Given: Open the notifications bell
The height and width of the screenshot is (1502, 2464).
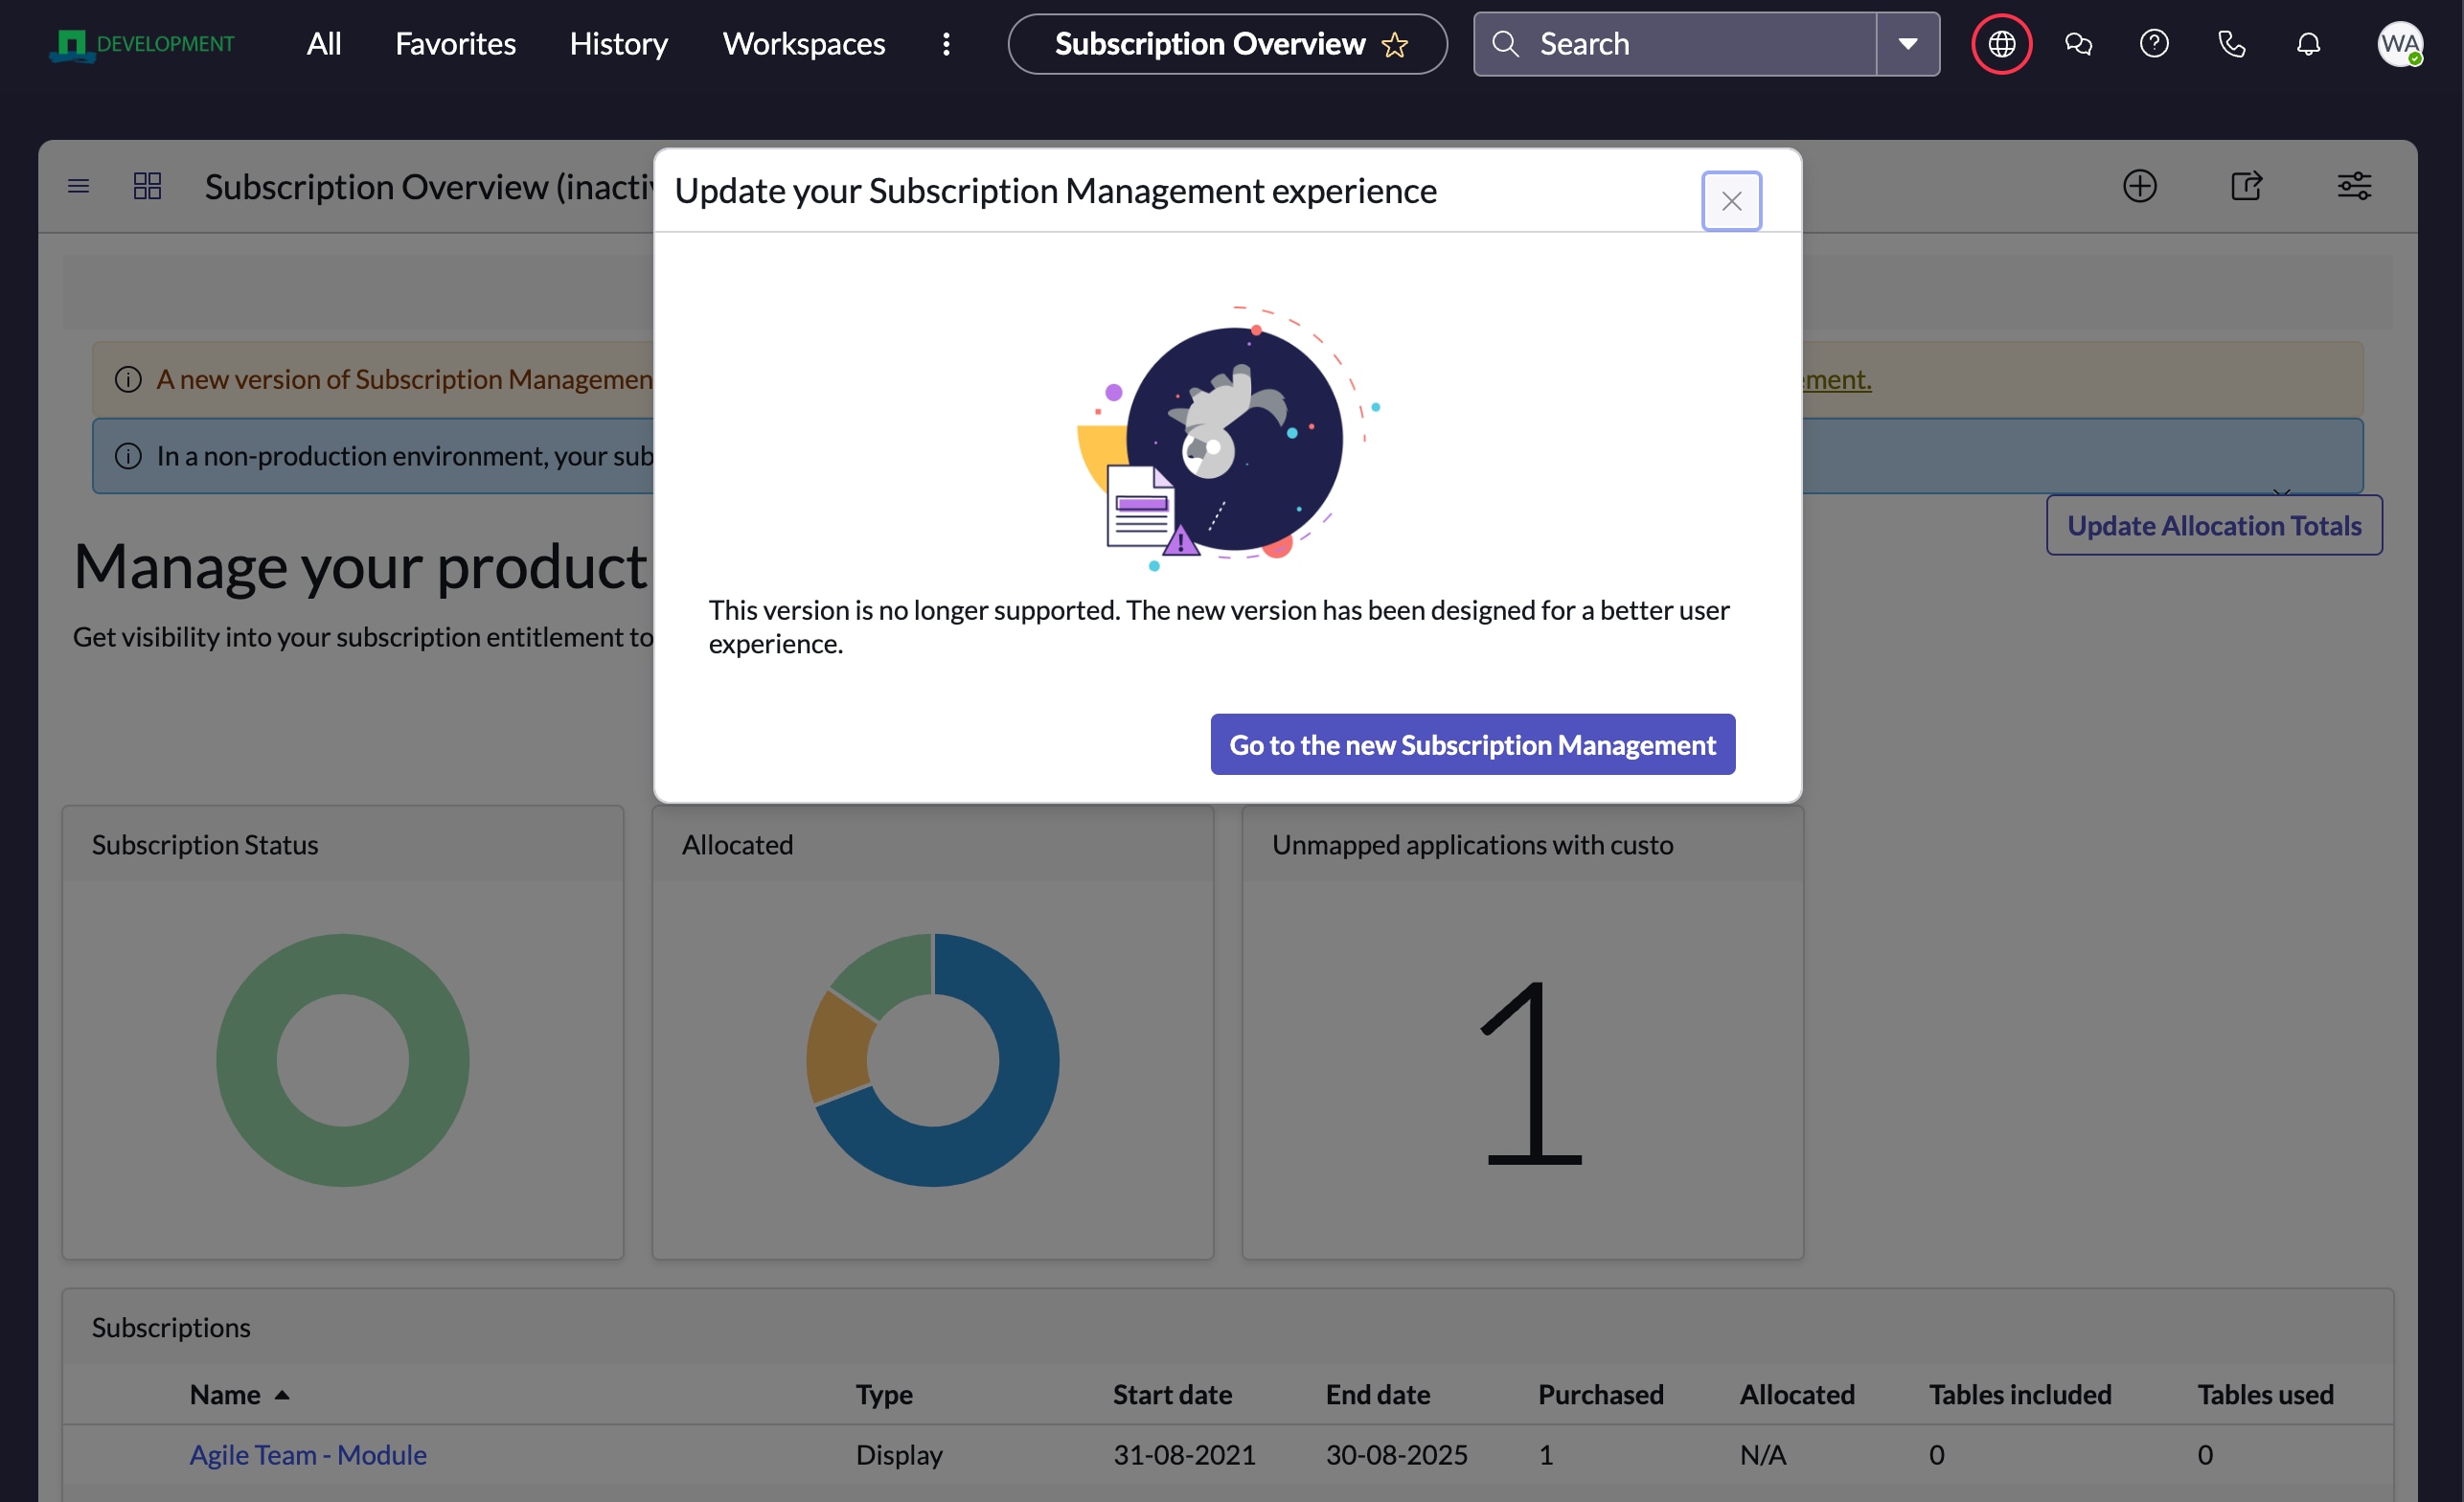Looking at the screenshot, I should 2308,44.
